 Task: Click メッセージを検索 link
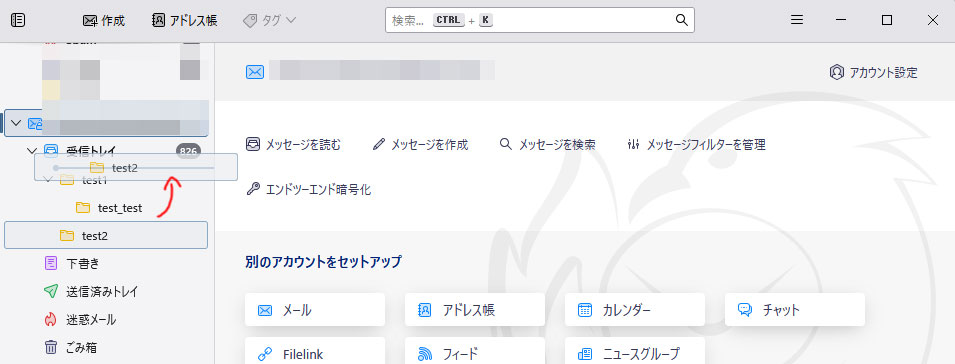pyautogui.click(x=547, y=144)
